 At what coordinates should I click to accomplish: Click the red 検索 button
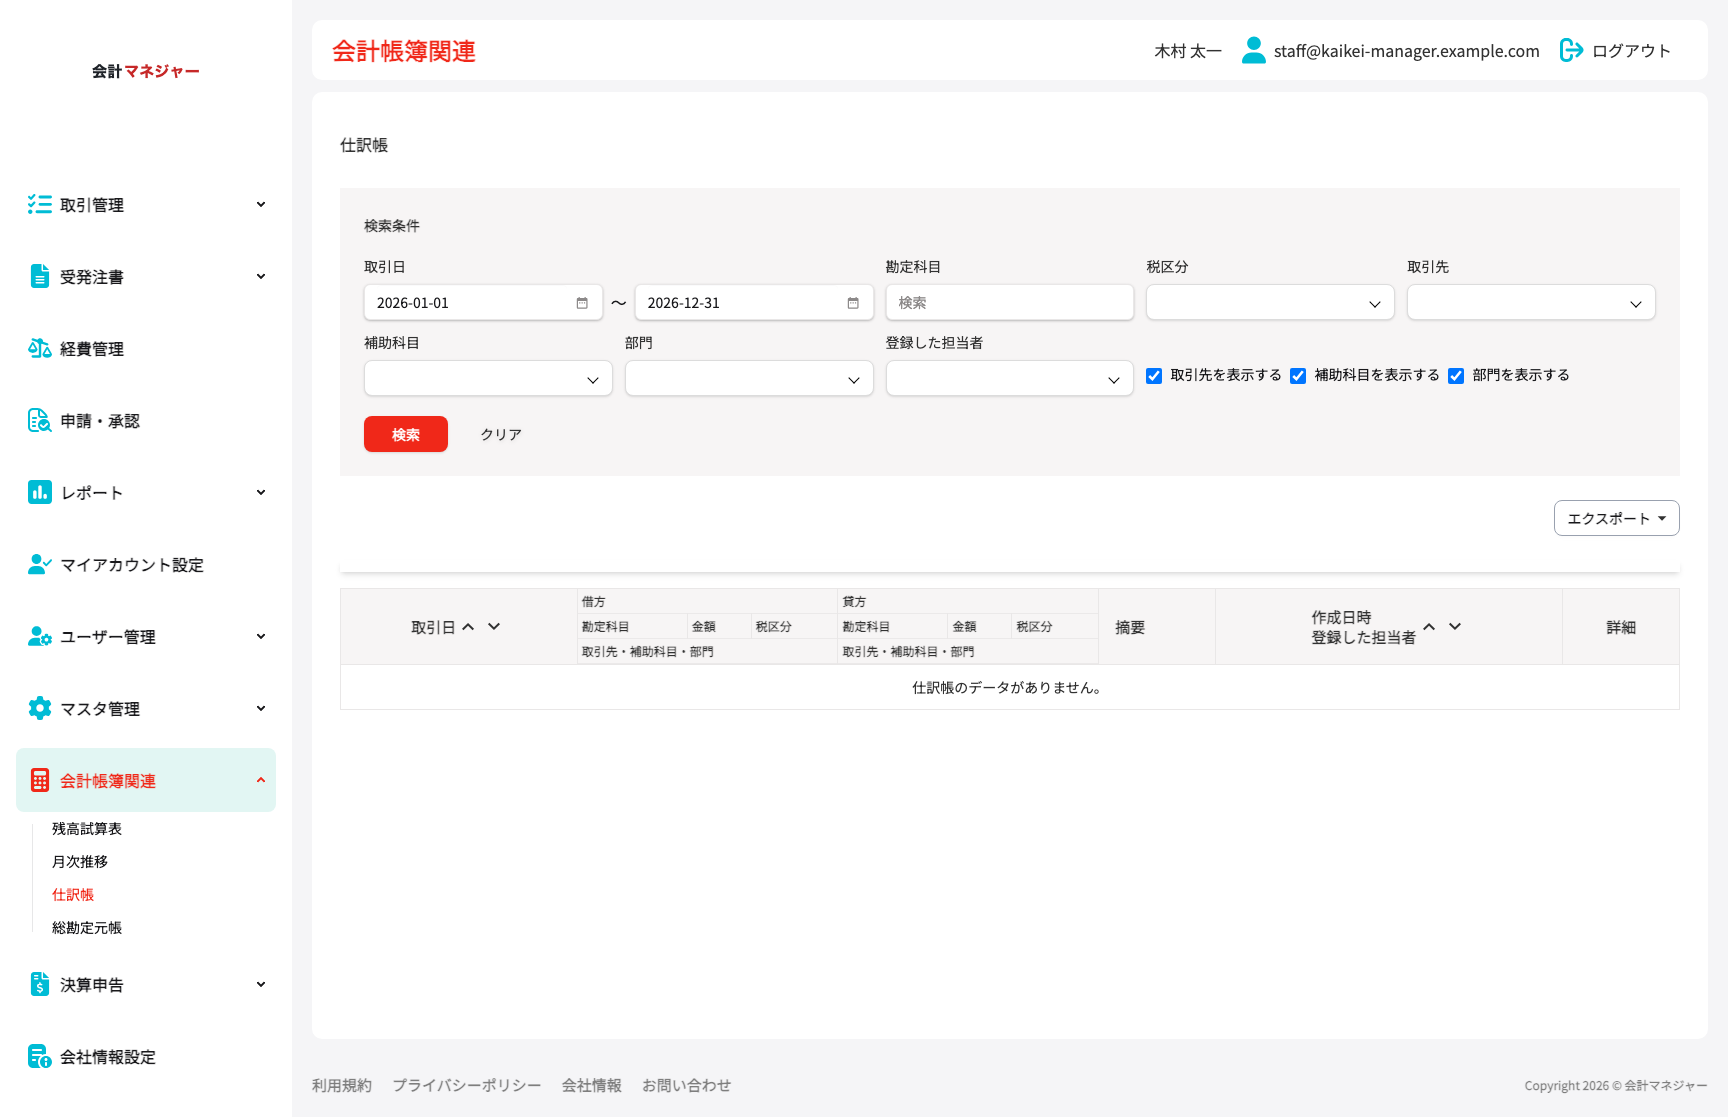[406, 434]
